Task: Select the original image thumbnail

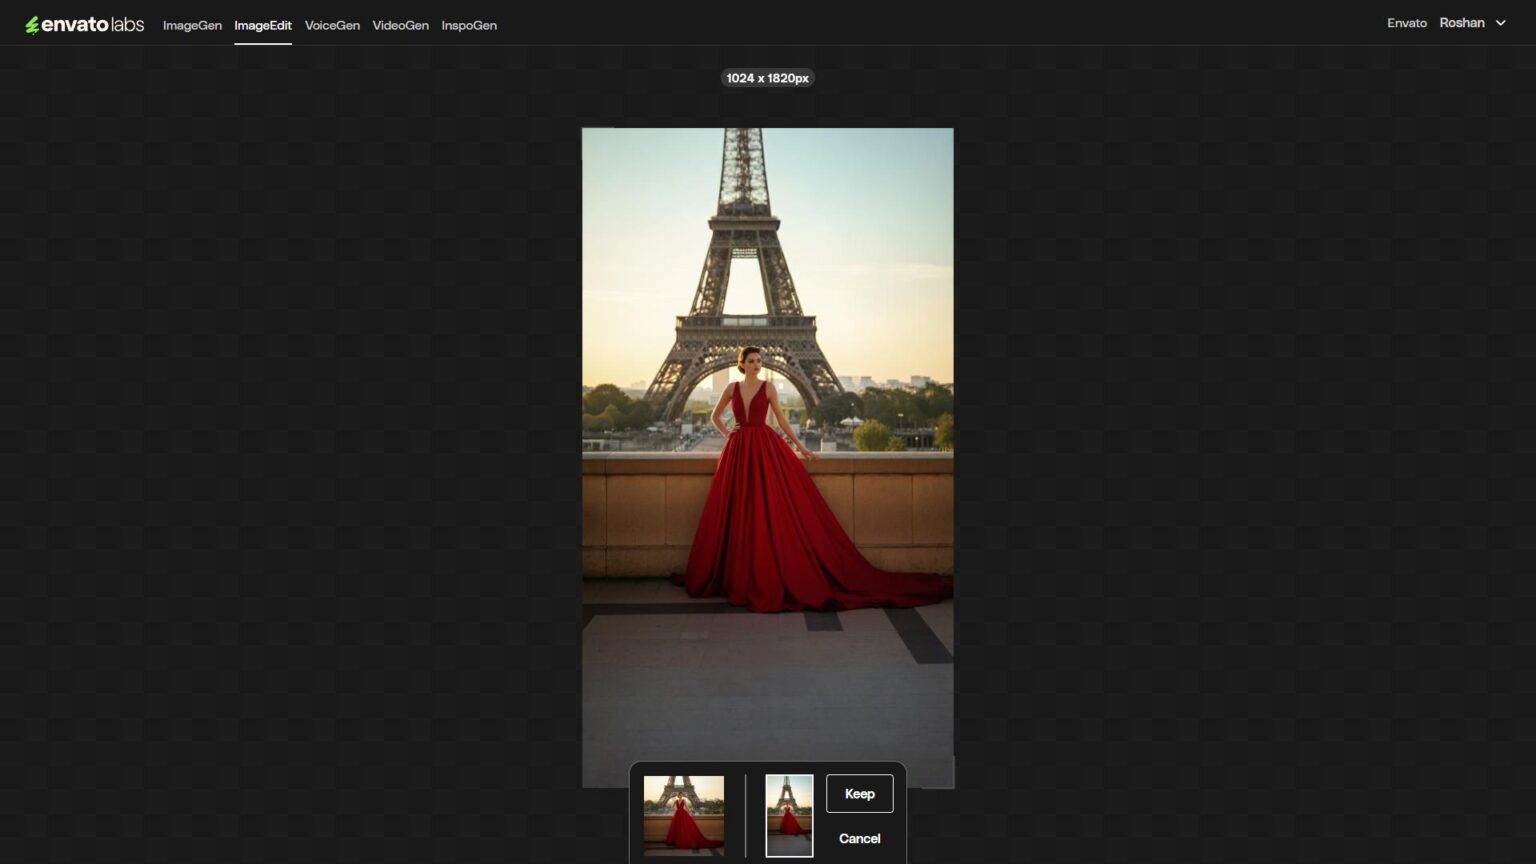Action: (x=684, y=815)
